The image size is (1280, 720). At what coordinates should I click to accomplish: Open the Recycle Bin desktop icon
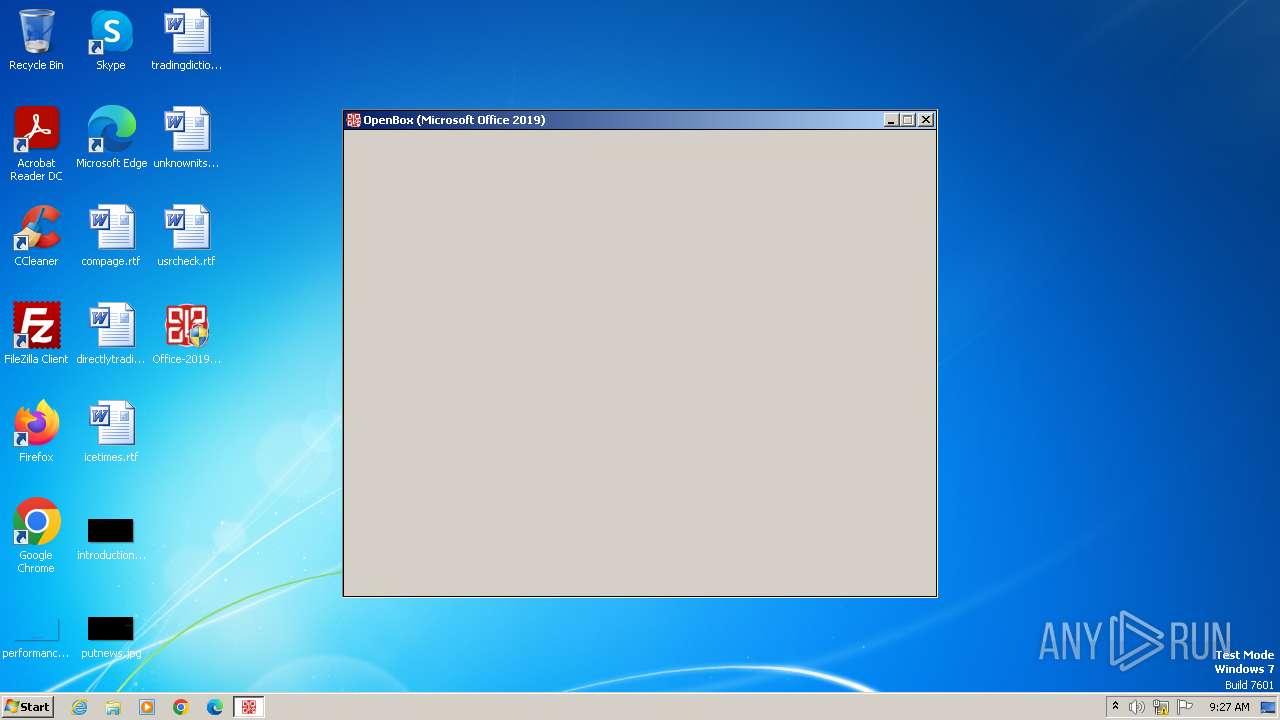tap(36, 40)
